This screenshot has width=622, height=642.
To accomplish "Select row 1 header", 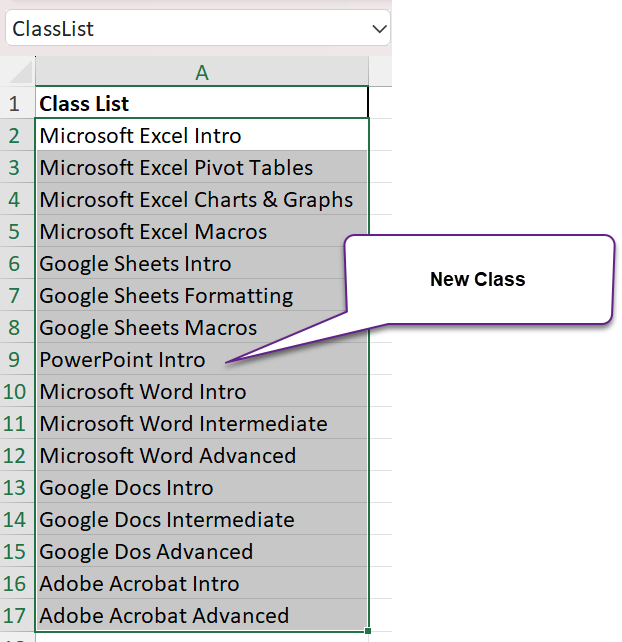I will coord(17,103).
